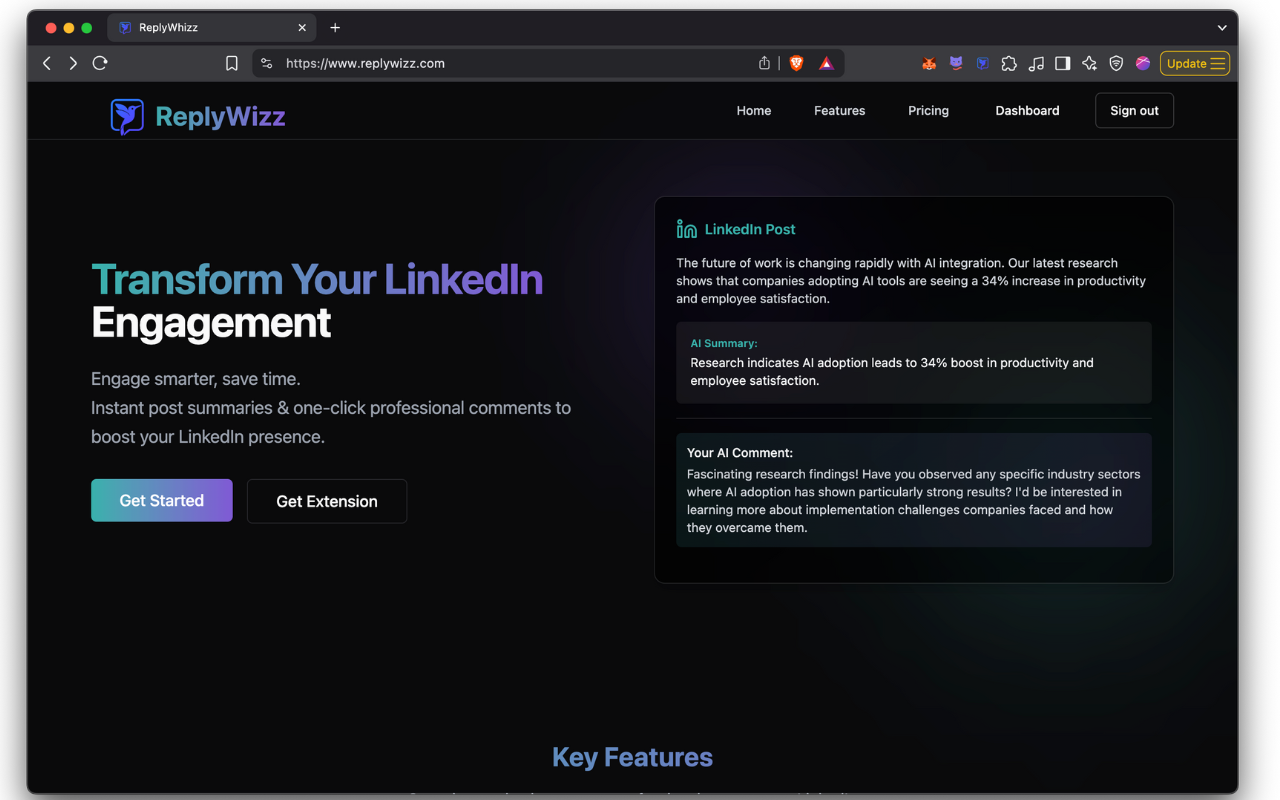This screenshot has width=1280, height=800.
Task: Click the Get Extension button
Action: tap(327, 501)
